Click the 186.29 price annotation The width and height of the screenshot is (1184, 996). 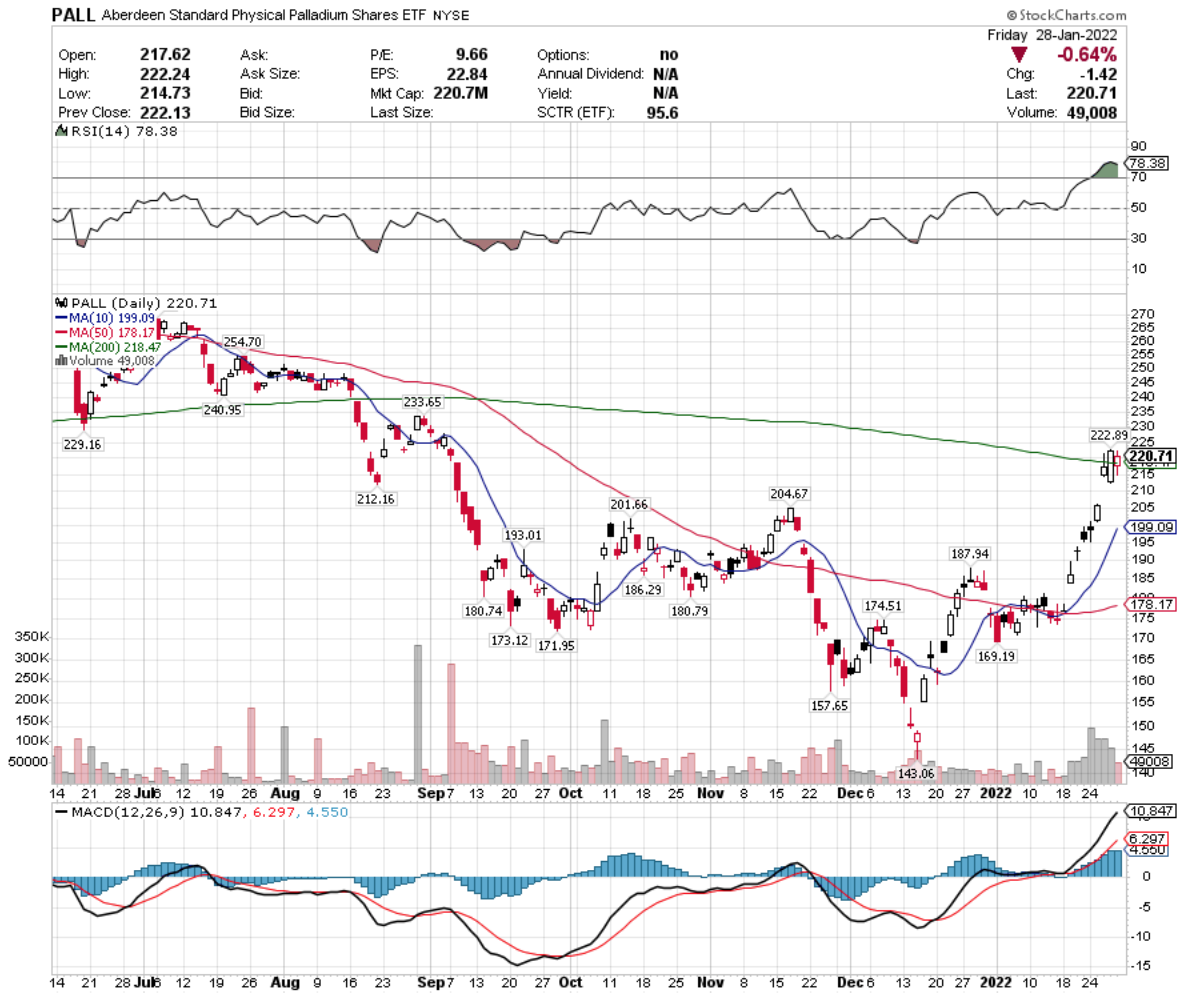[643, 590]
